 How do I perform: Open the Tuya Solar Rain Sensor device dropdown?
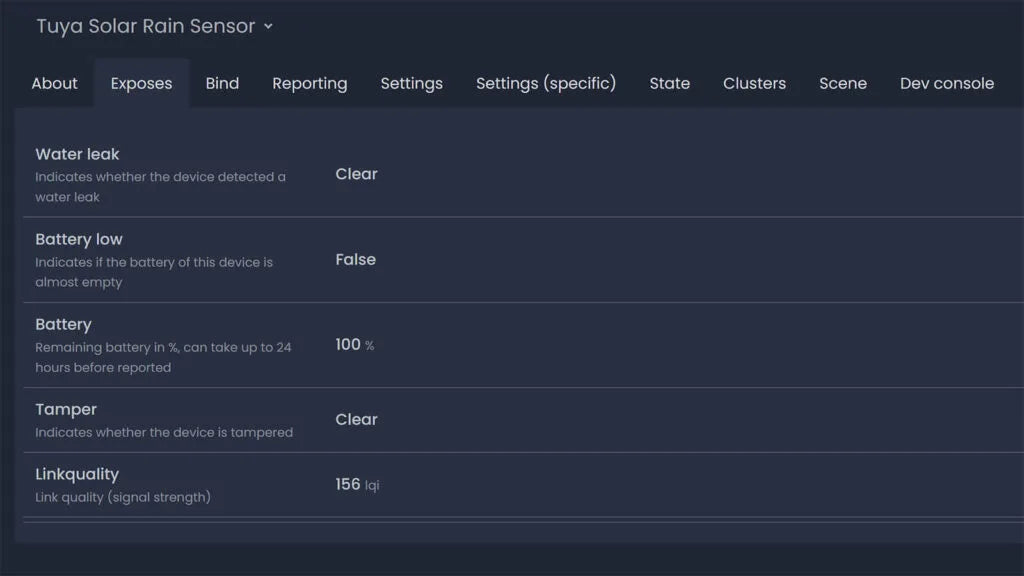click(x=155, y=27)
